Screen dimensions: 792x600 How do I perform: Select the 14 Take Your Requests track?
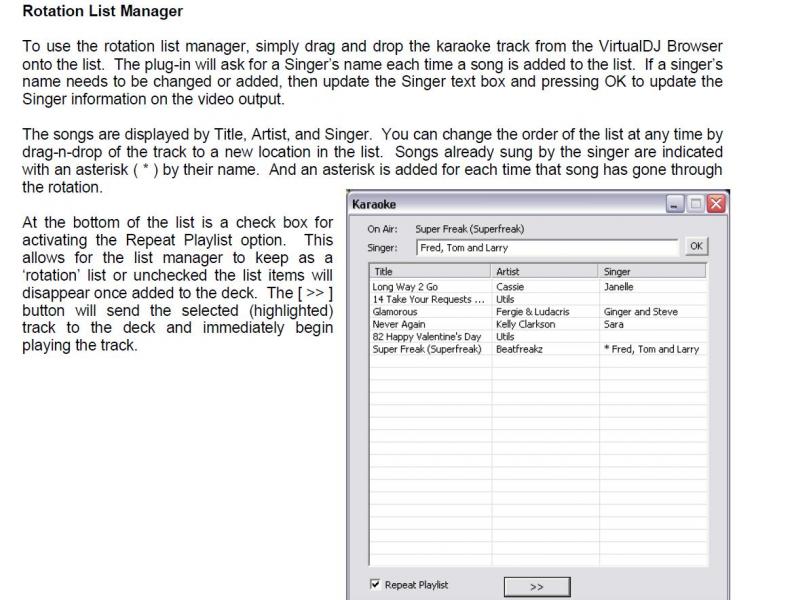pyautogui.click(x=428, y=299)
